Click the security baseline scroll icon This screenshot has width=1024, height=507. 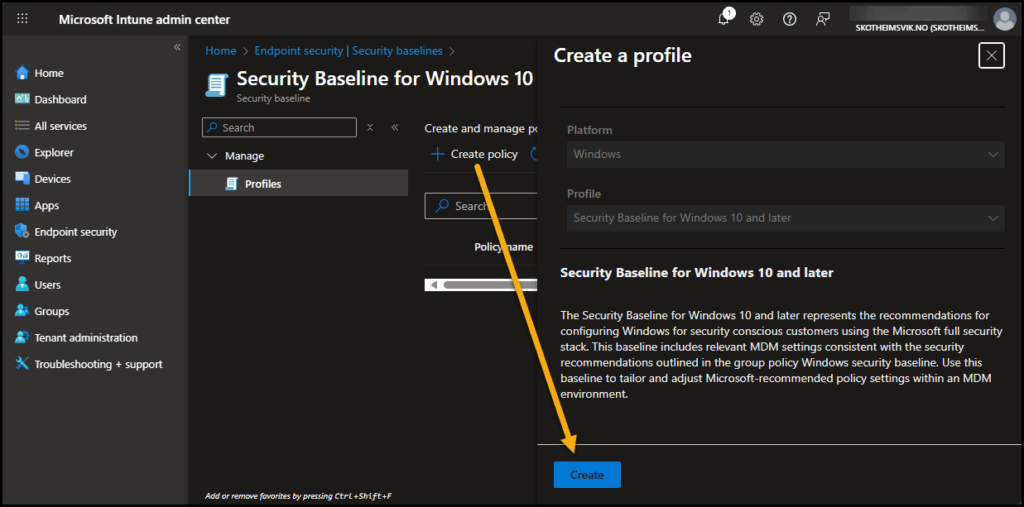216,85
